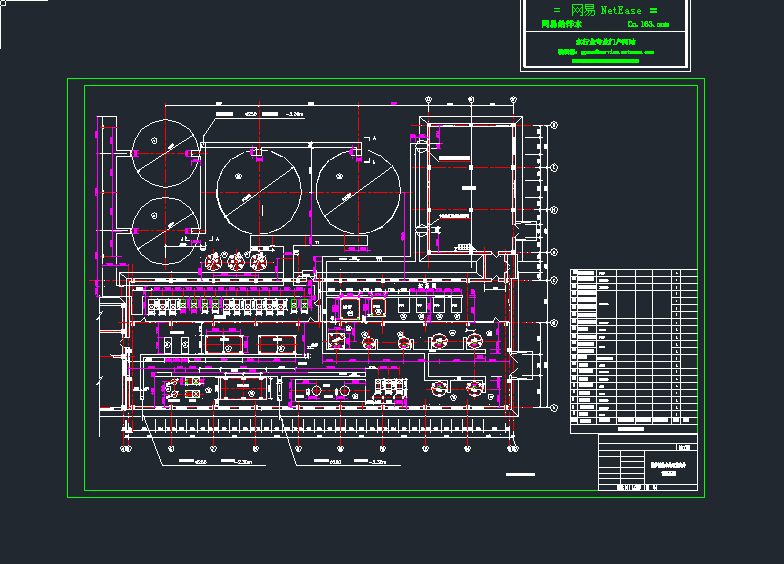784x564 pixels.
Task: Open the Cn.163.com link in banner
Action: click(x=648, y=23)
